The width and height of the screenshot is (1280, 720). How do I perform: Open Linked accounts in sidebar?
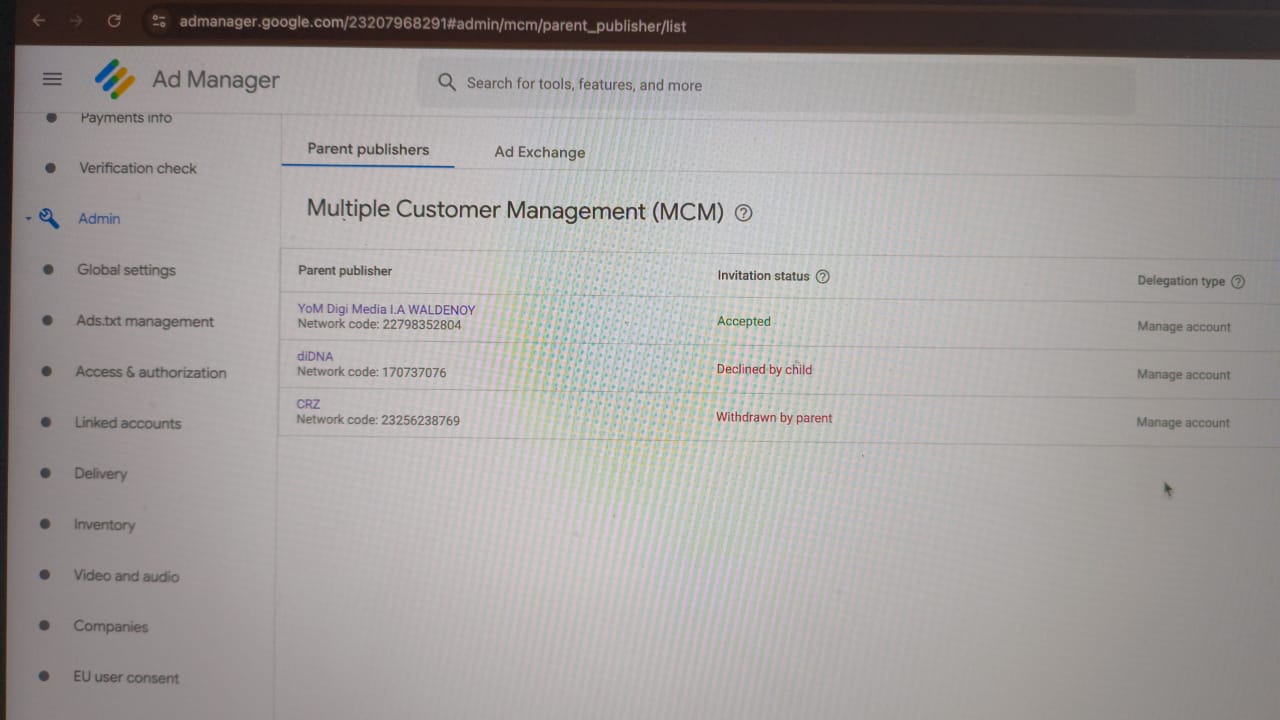(x=128, y=423)
